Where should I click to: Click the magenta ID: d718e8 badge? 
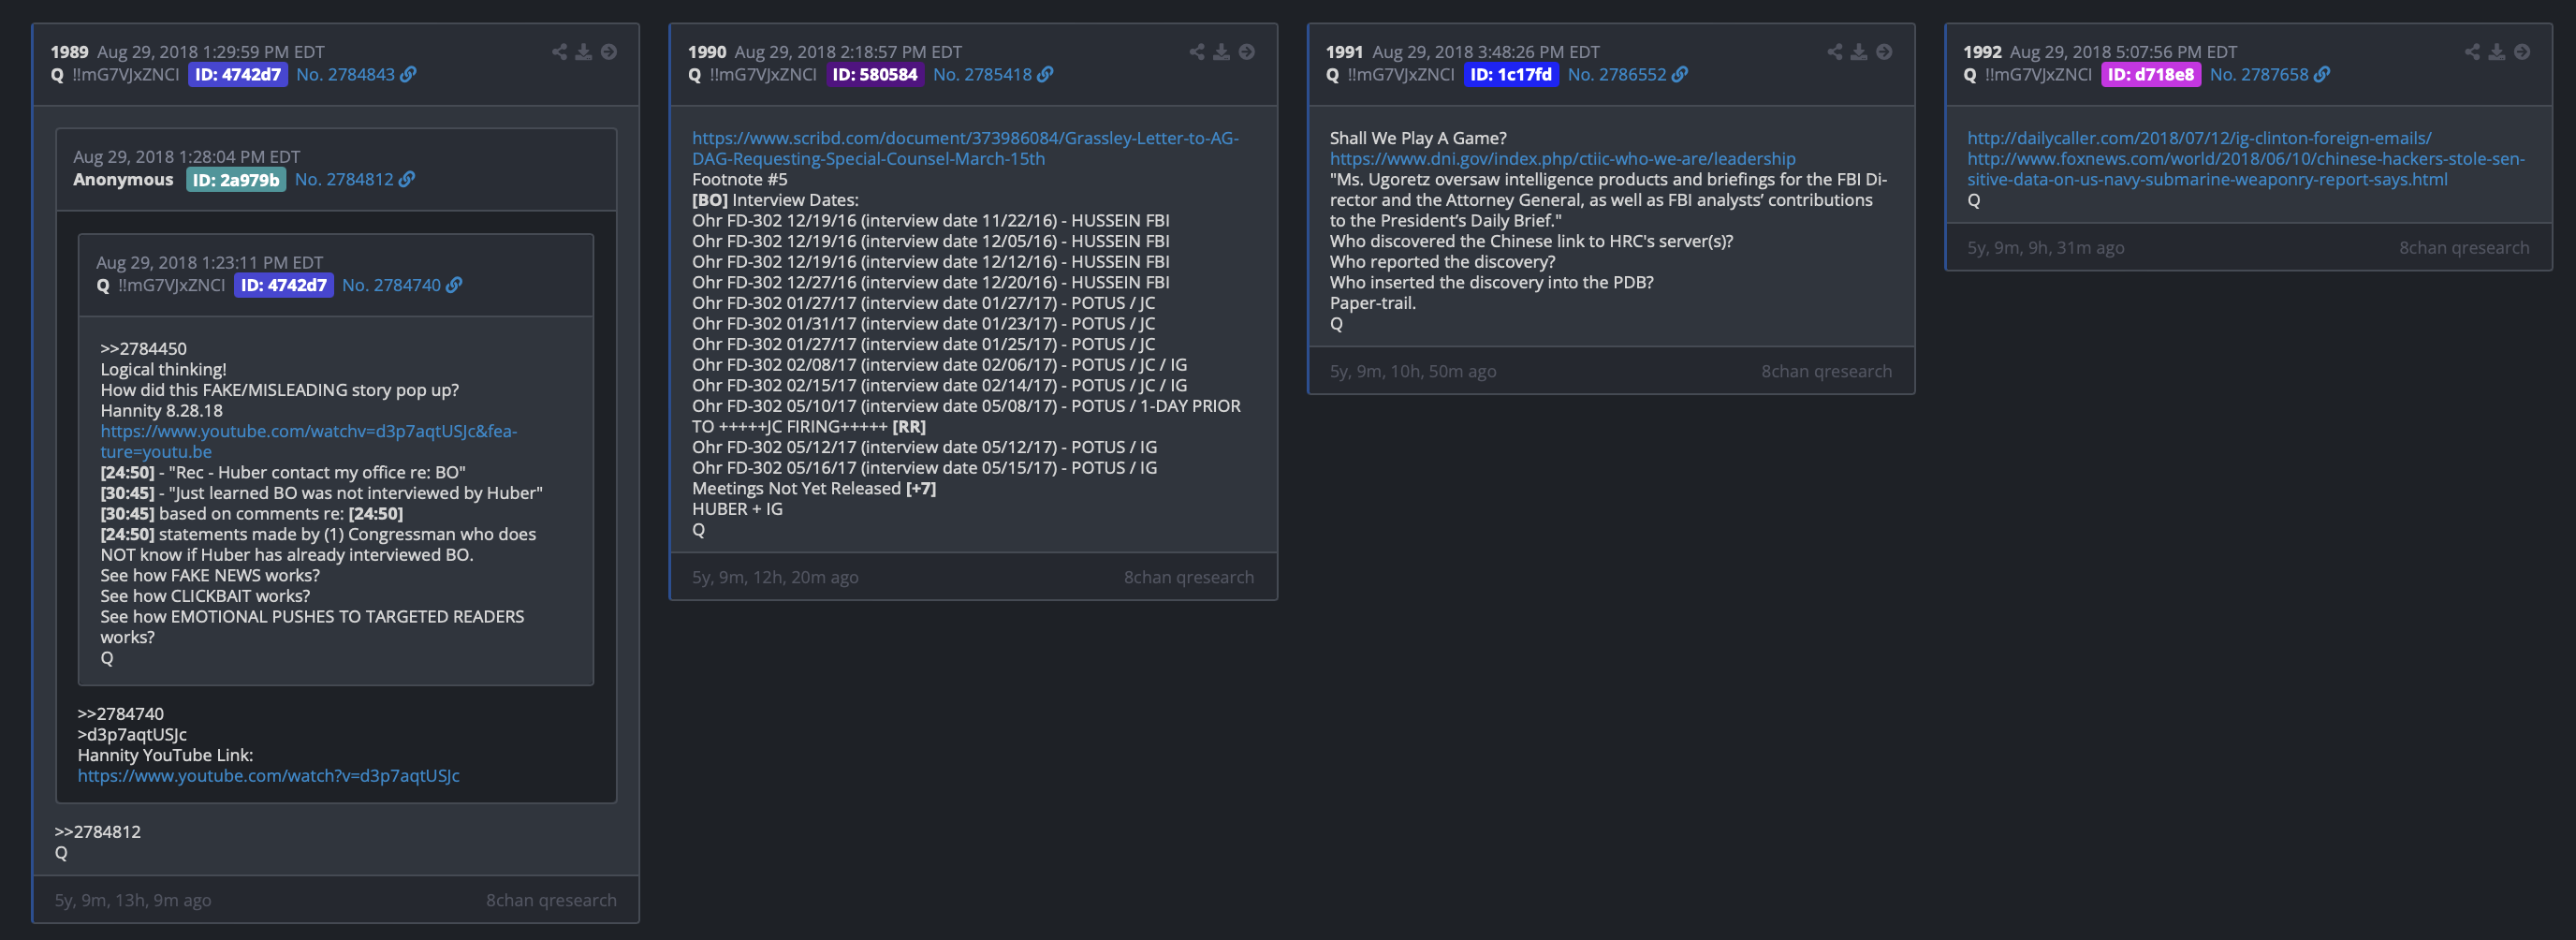tap(2151, 74)
